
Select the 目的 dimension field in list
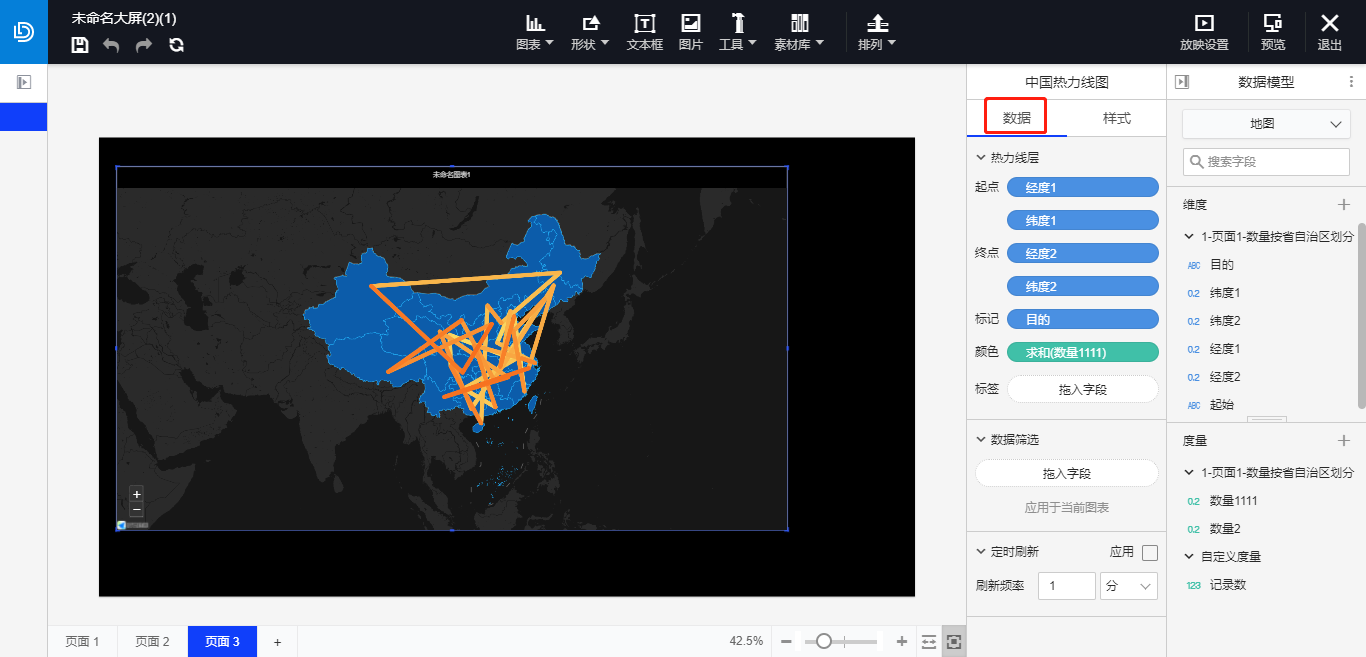pyautogui.click(x=1222, y=265)
